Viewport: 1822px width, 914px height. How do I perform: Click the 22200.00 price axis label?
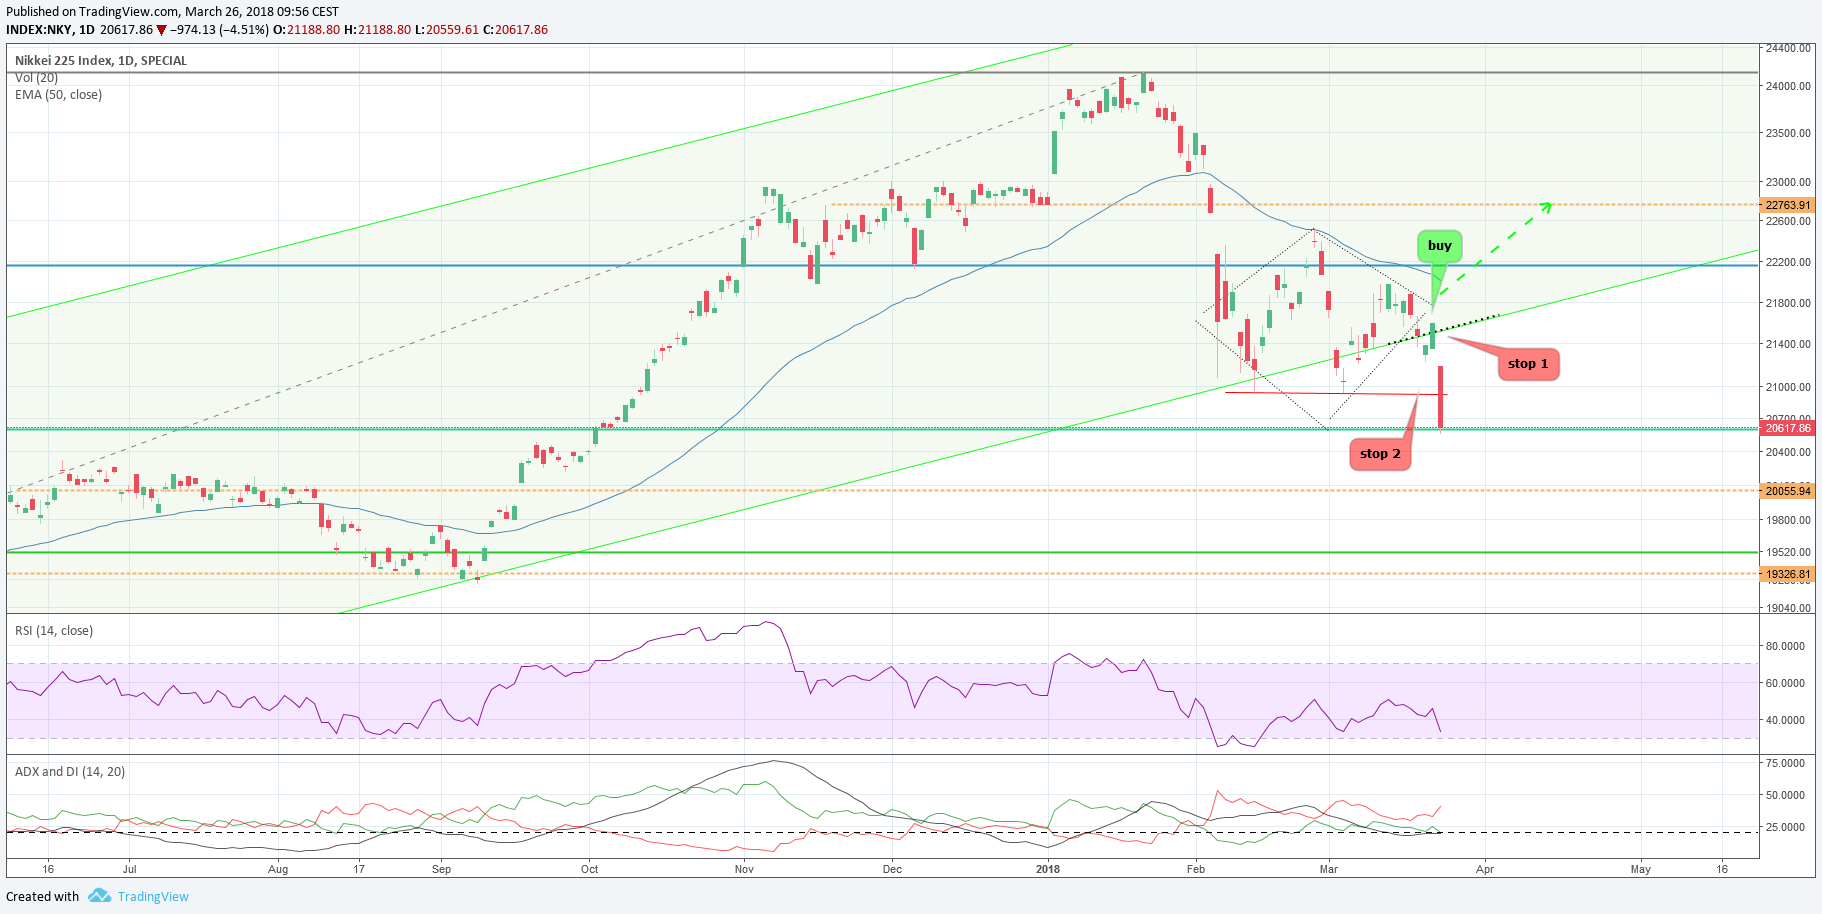1788,262
